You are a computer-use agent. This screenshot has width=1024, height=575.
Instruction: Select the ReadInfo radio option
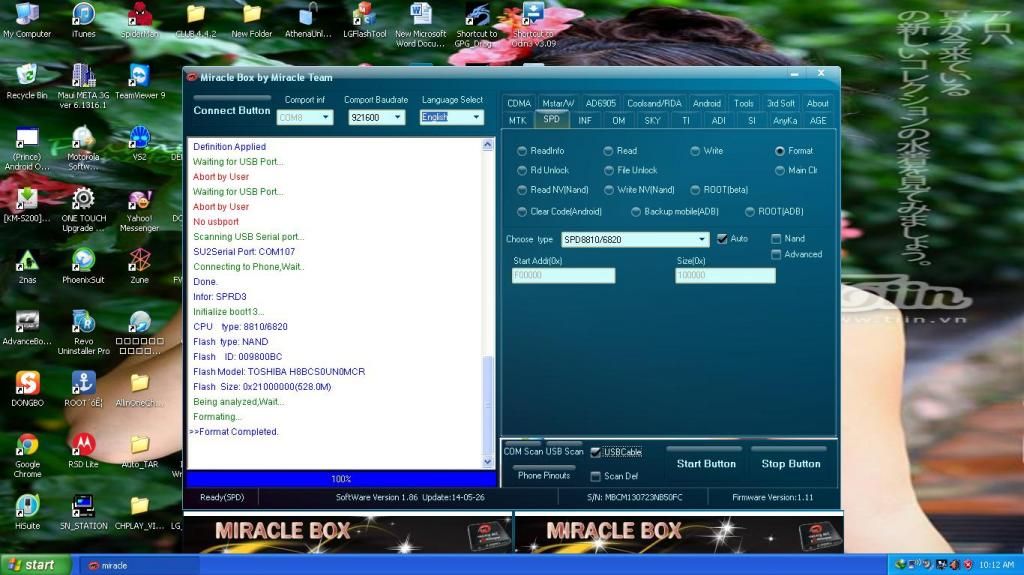click(x=522, y=151)
